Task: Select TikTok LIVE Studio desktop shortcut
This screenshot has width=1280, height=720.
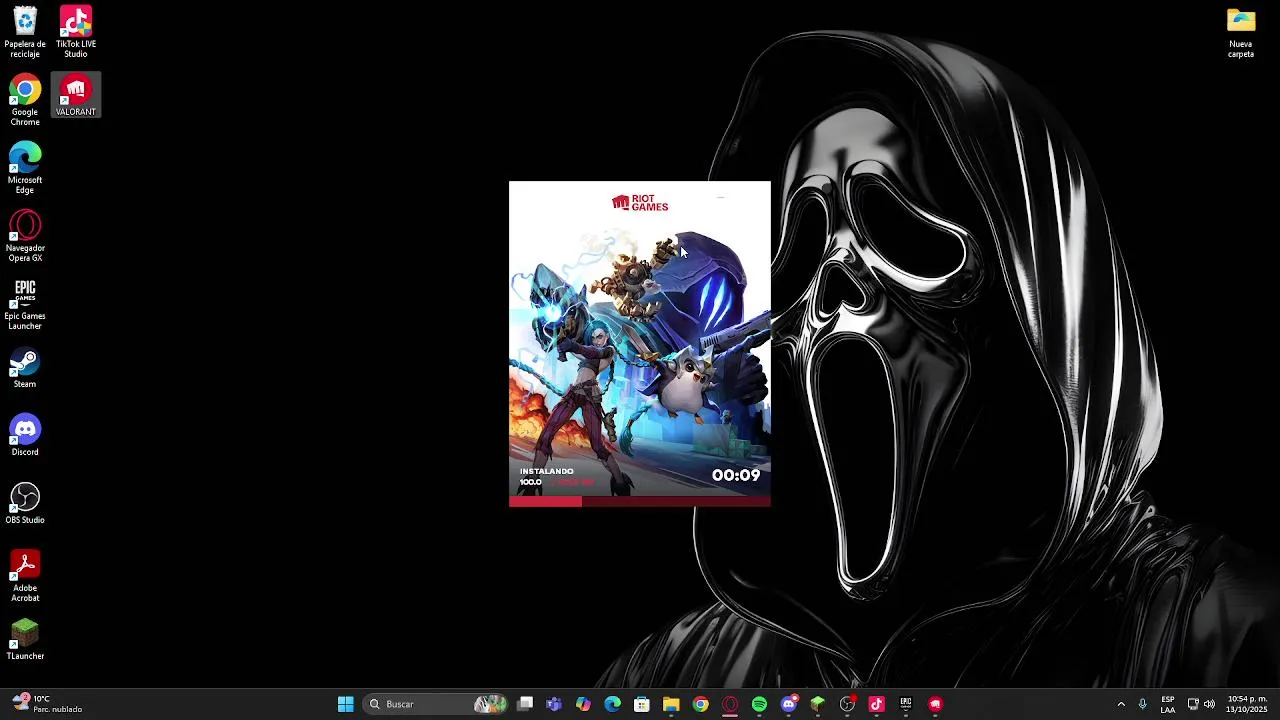Action: 76,32
